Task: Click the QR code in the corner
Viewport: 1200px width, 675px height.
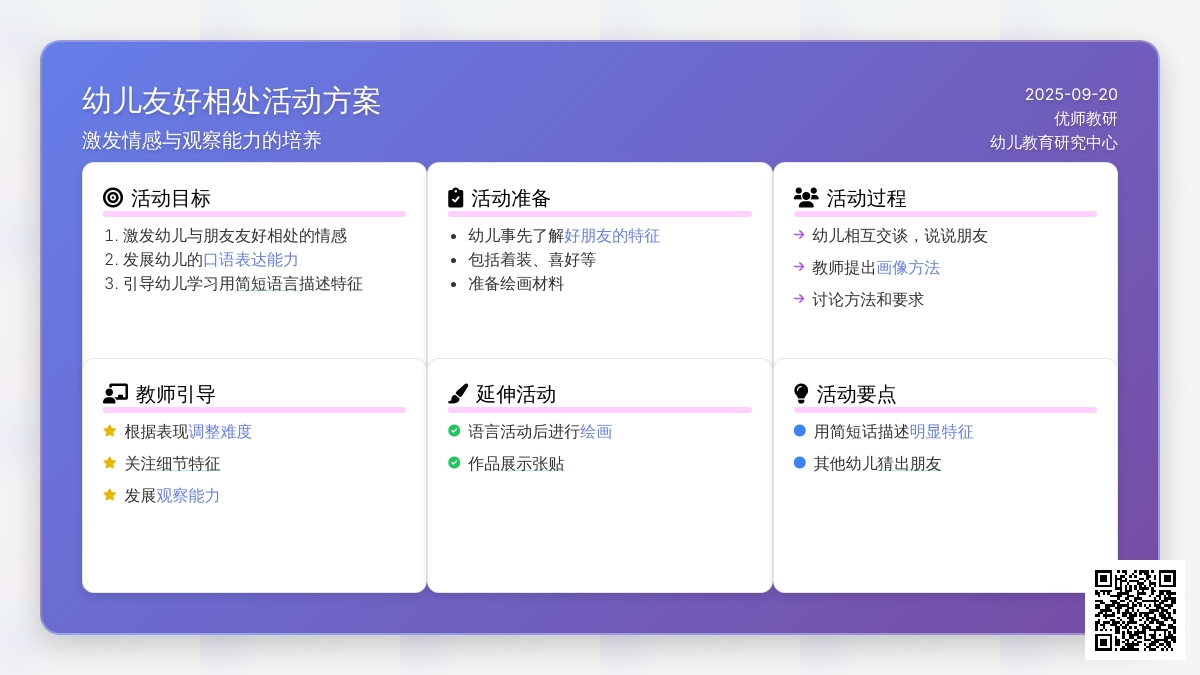Action: (x=1135, y=610)
